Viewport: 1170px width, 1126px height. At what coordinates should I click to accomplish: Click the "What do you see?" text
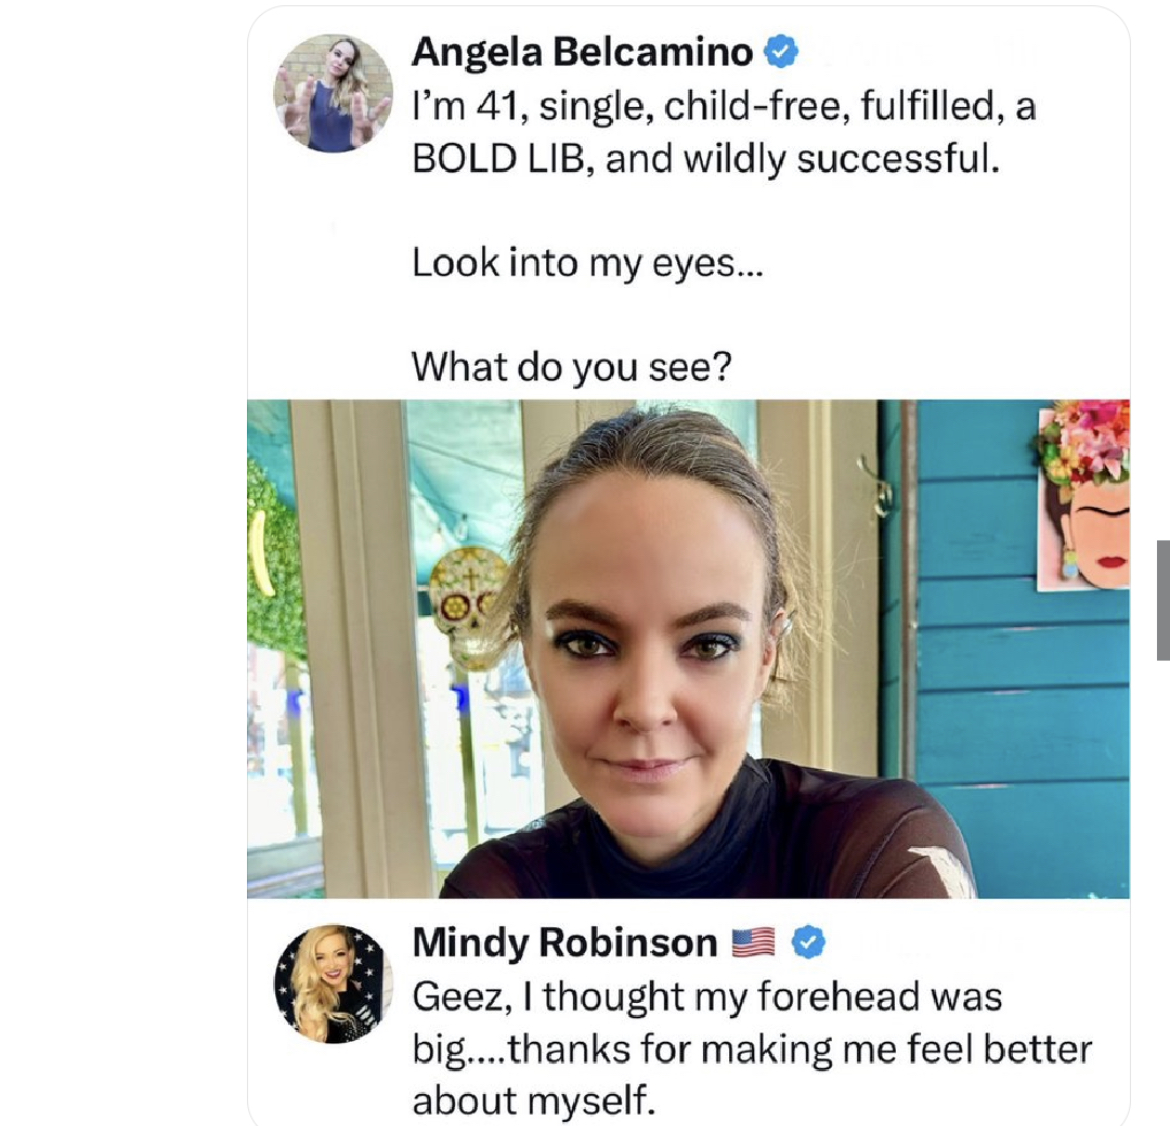(571, 367)
